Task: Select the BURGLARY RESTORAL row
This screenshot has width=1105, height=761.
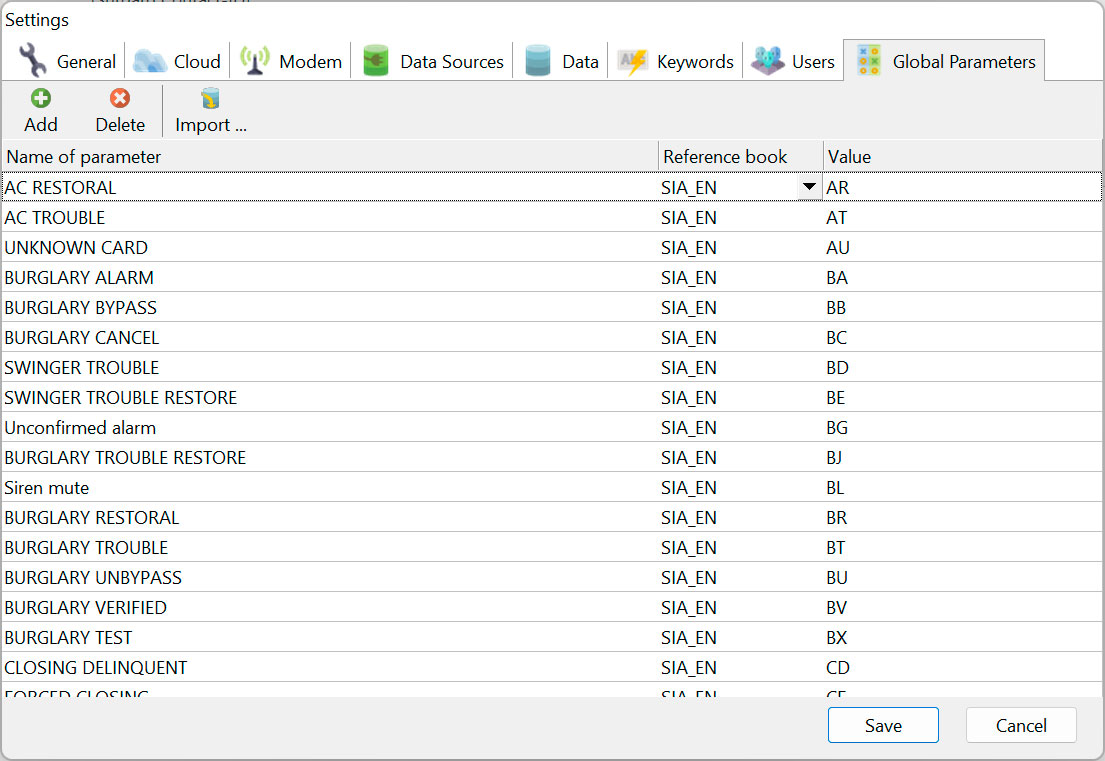Action: [x=552, y=517]
